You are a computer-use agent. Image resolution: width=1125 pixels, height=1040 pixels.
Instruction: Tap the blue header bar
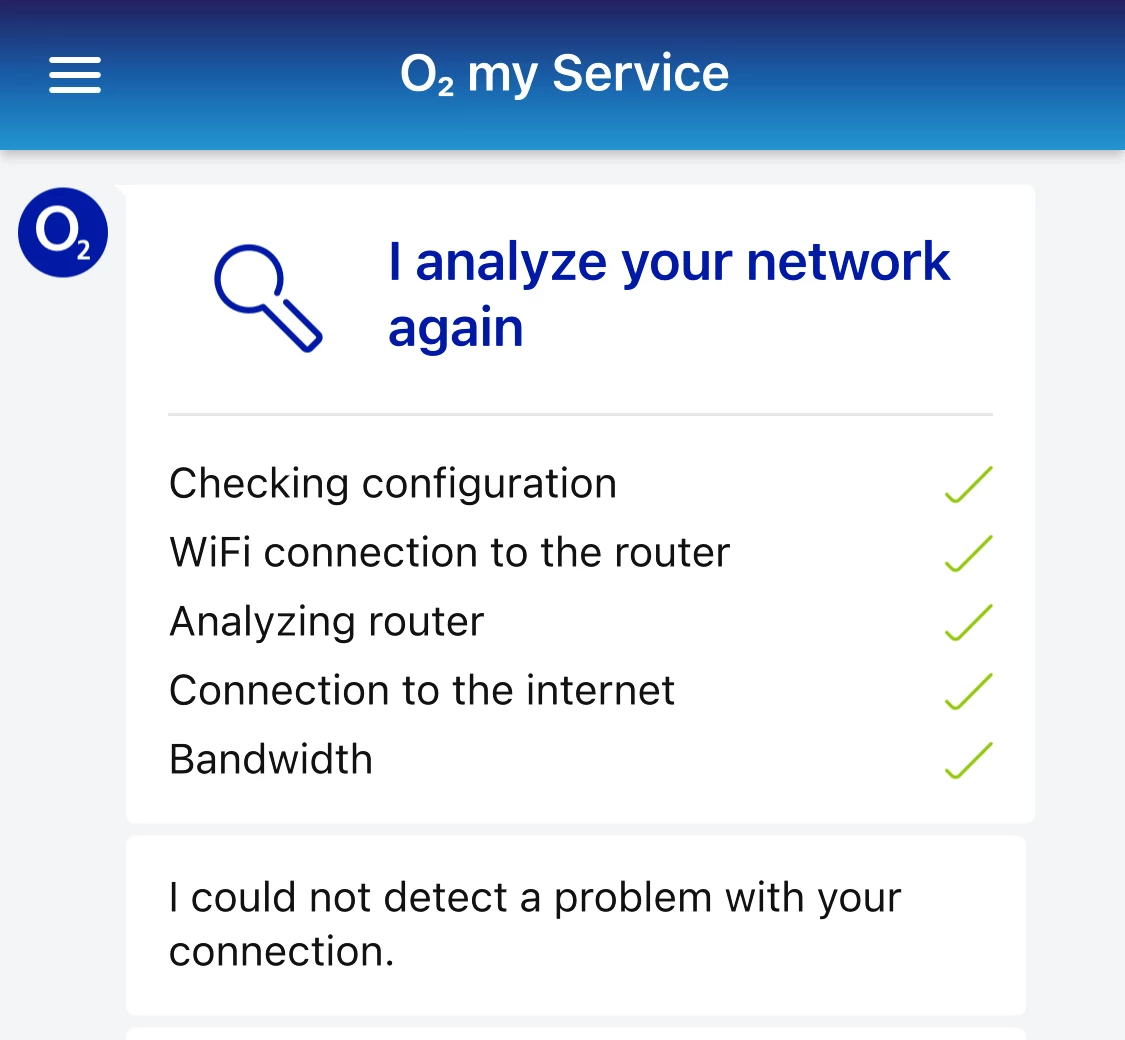(900, 75)
